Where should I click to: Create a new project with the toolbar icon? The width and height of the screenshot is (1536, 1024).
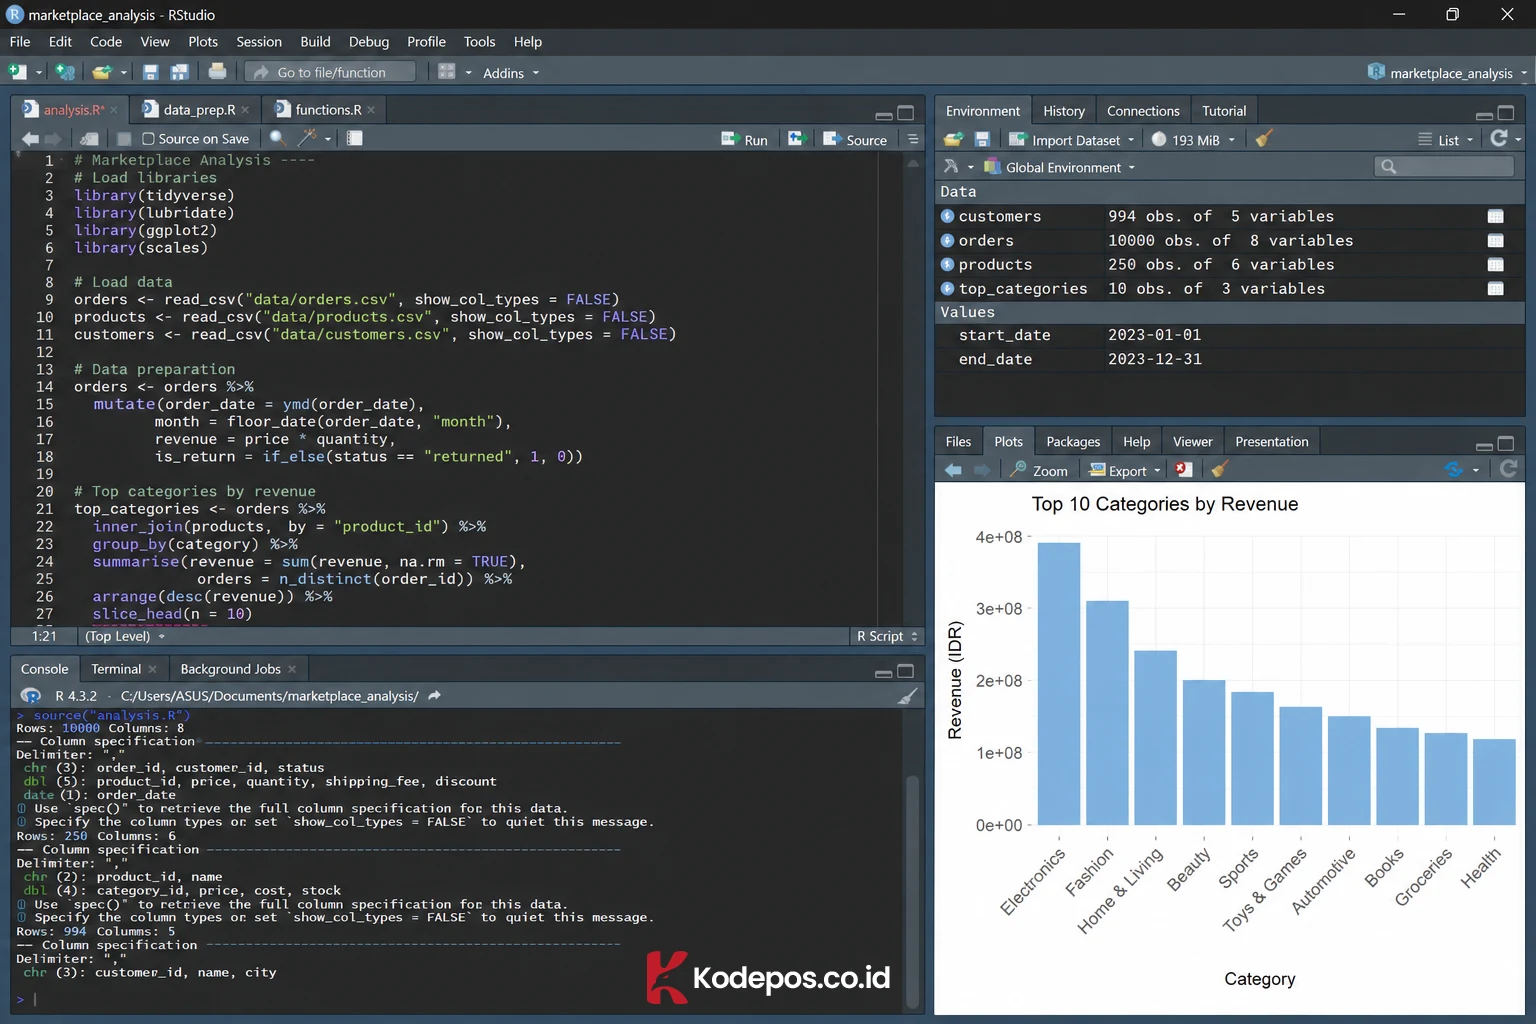[65, 72]
